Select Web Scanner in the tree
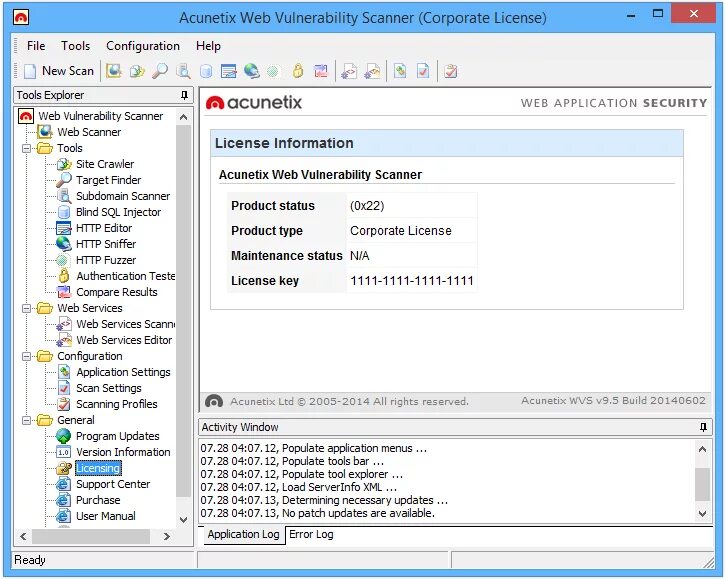Viewport: 726px width, 579px height. pyautogui.click(x=89, y=132)
